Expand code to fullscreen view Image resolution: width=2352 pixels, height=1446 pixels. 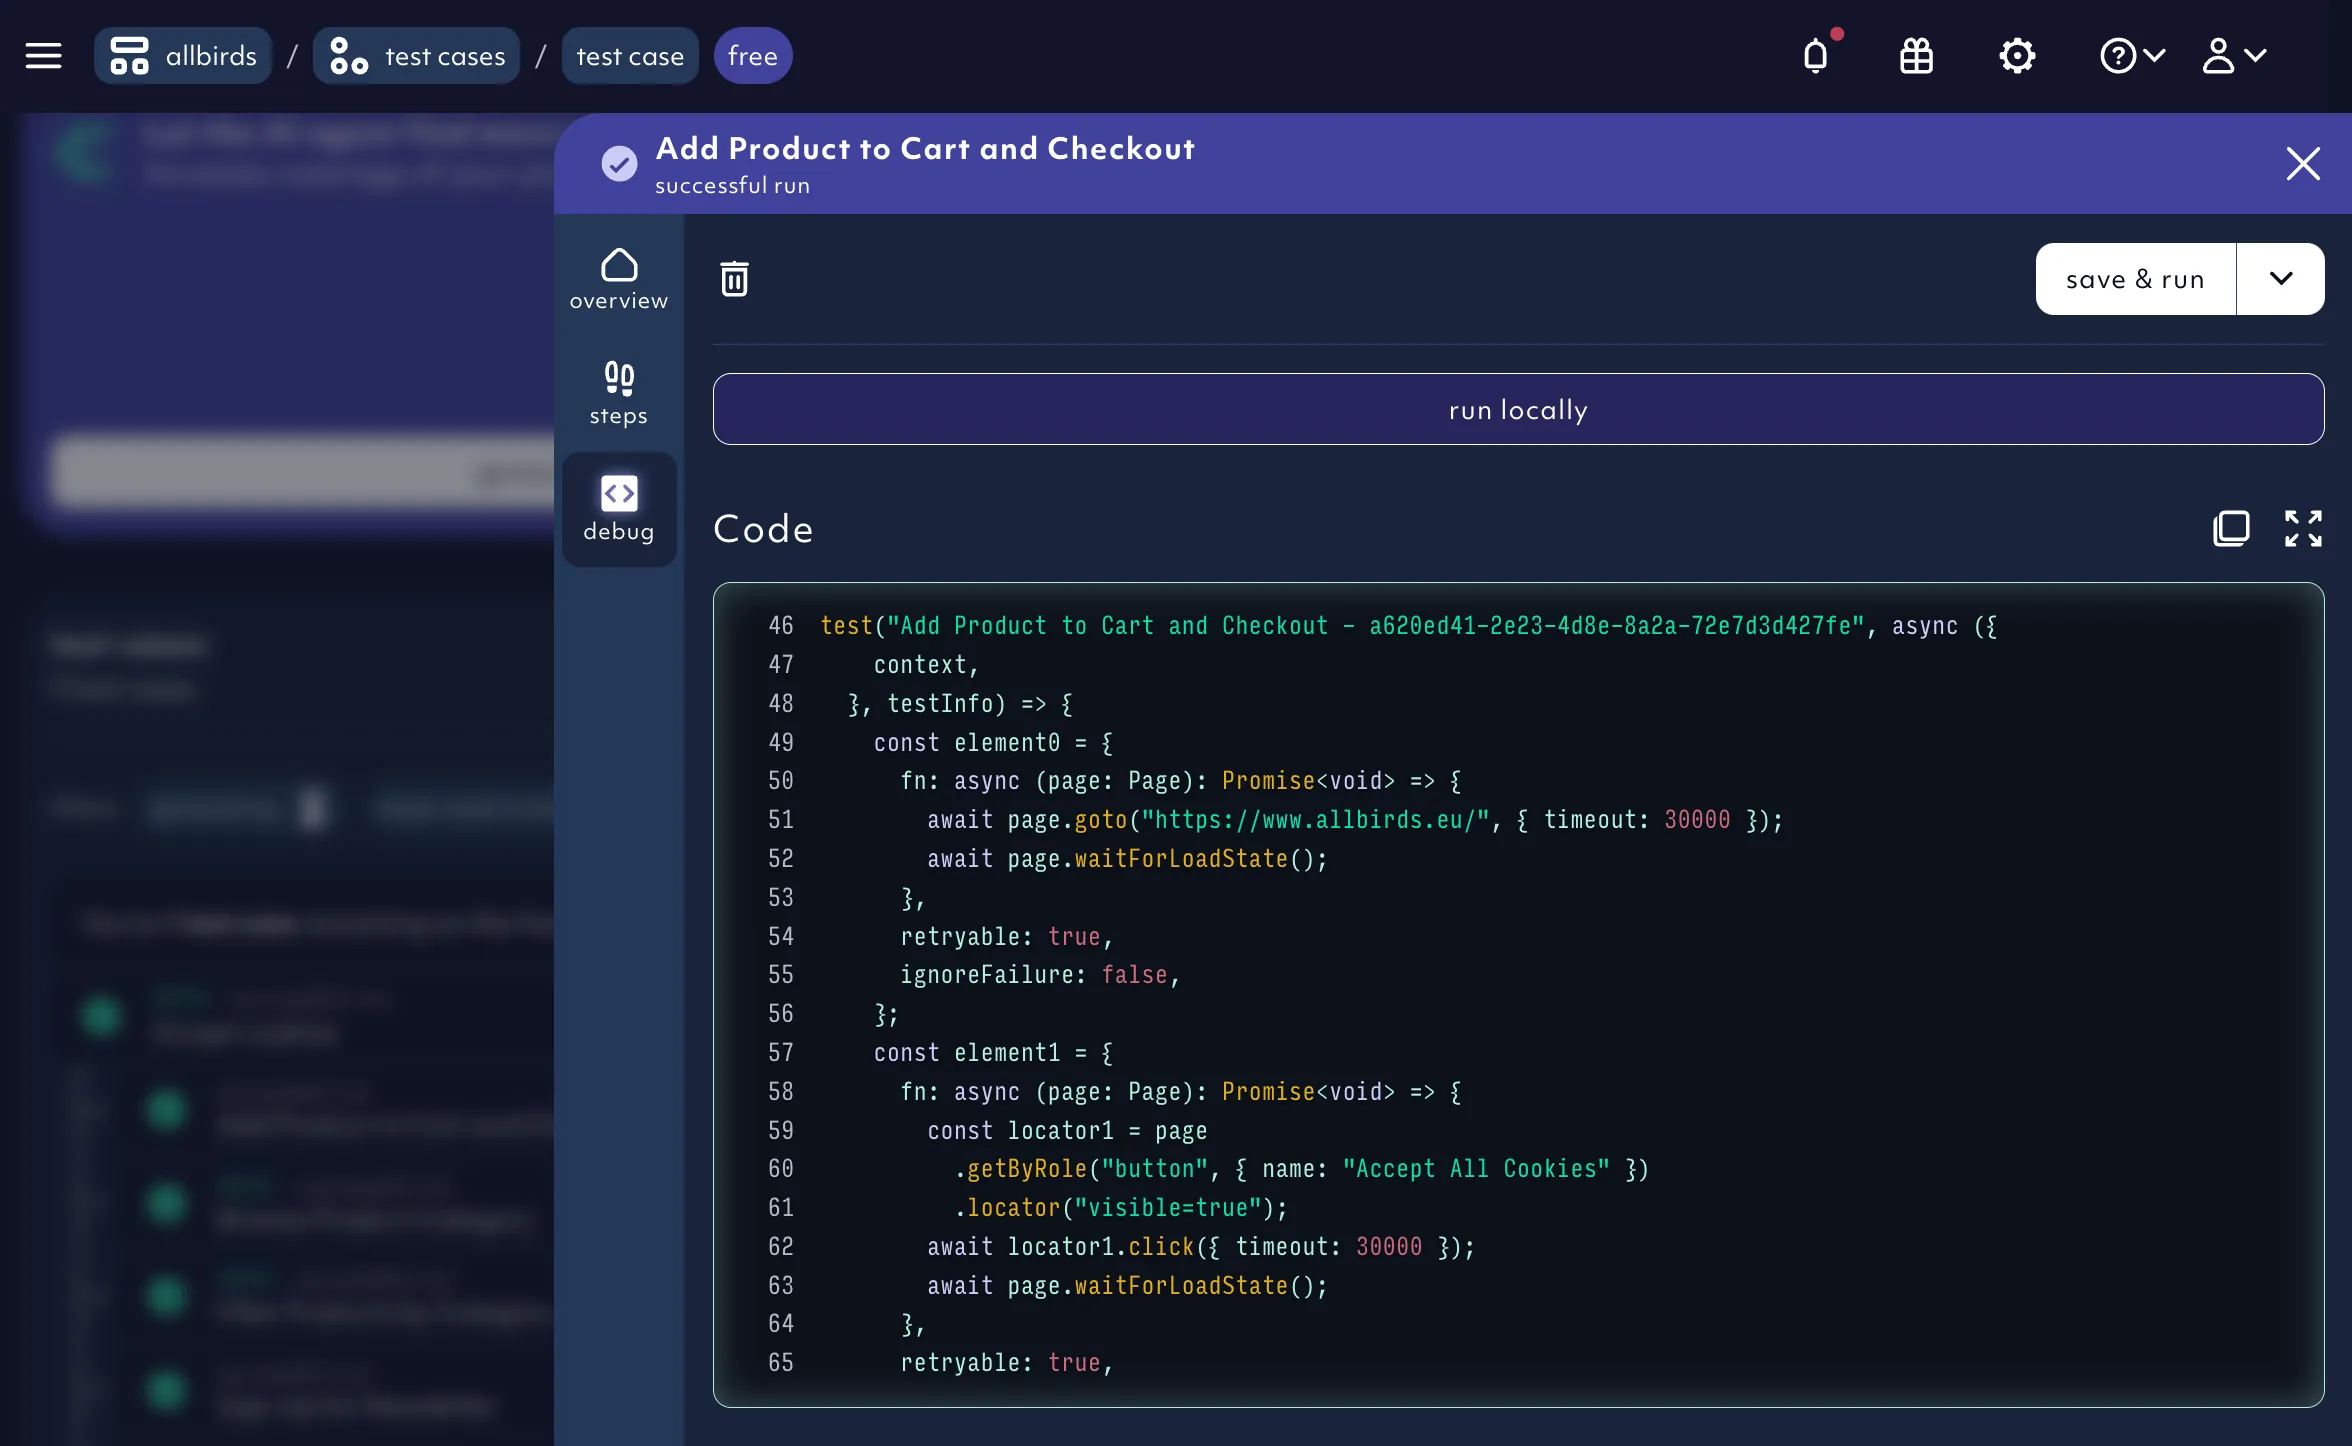pos(2303,528)
